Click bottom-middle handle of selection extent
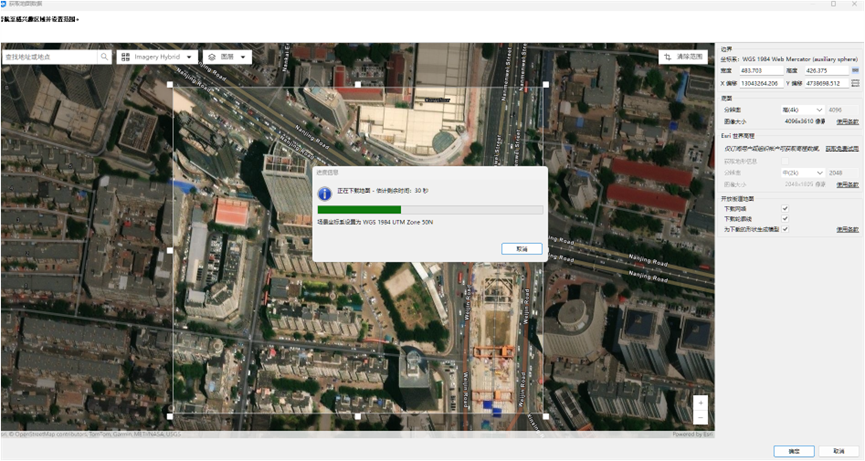This screenshot has height=461, width=865. click(358, 416)
